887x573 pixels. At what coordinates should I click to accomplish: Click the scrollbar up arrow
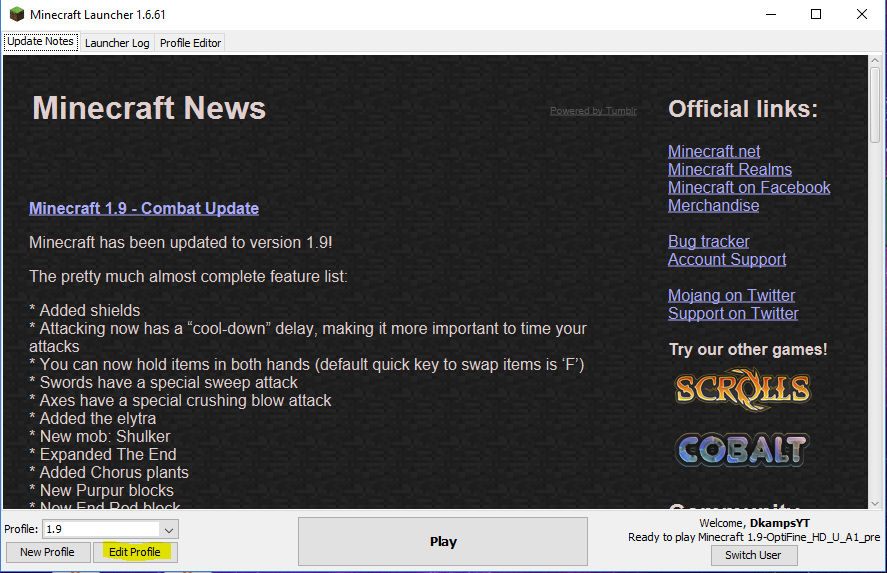click(875, 60)
